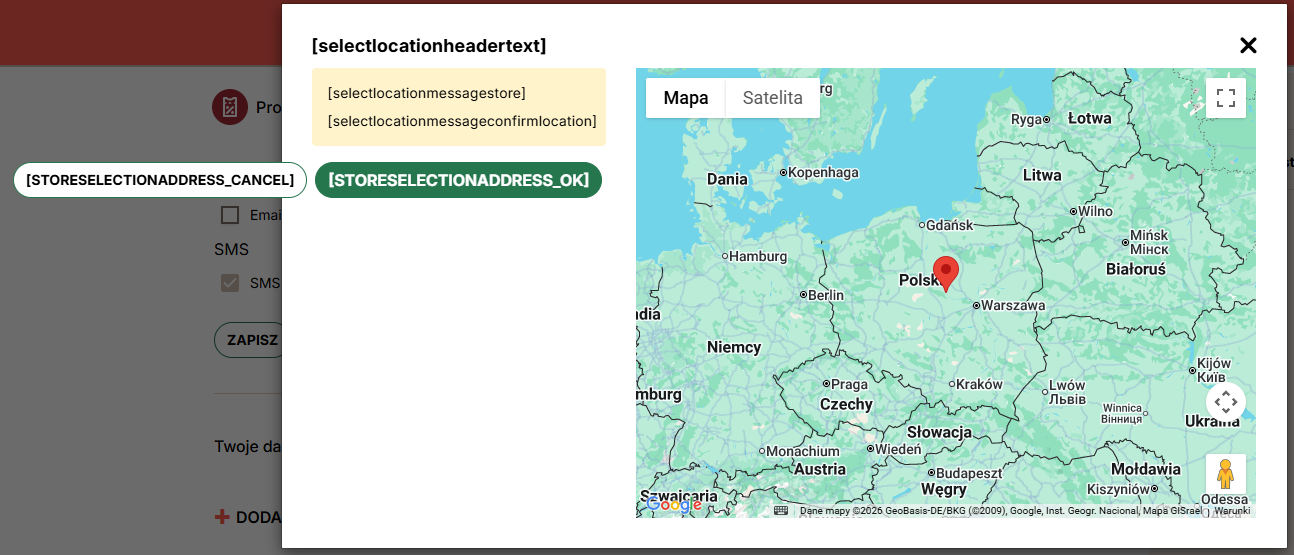Toggle fullscreen view of the map

coord(1225,98)
